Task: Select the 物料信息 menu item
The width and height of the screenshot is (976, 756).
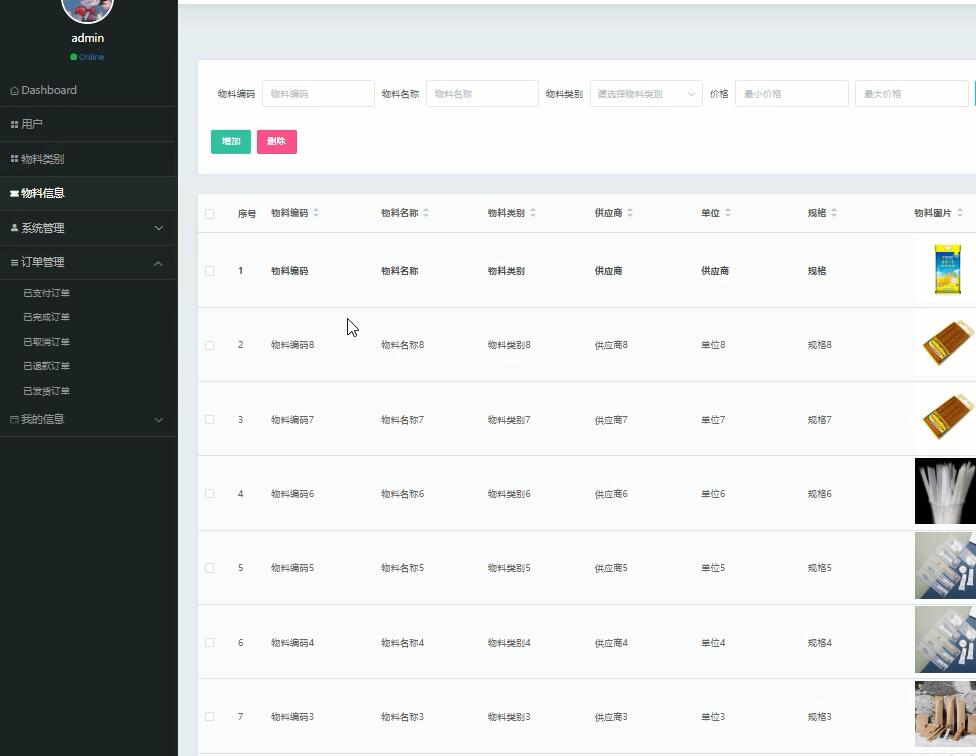Action: click(x=88, y=194)
